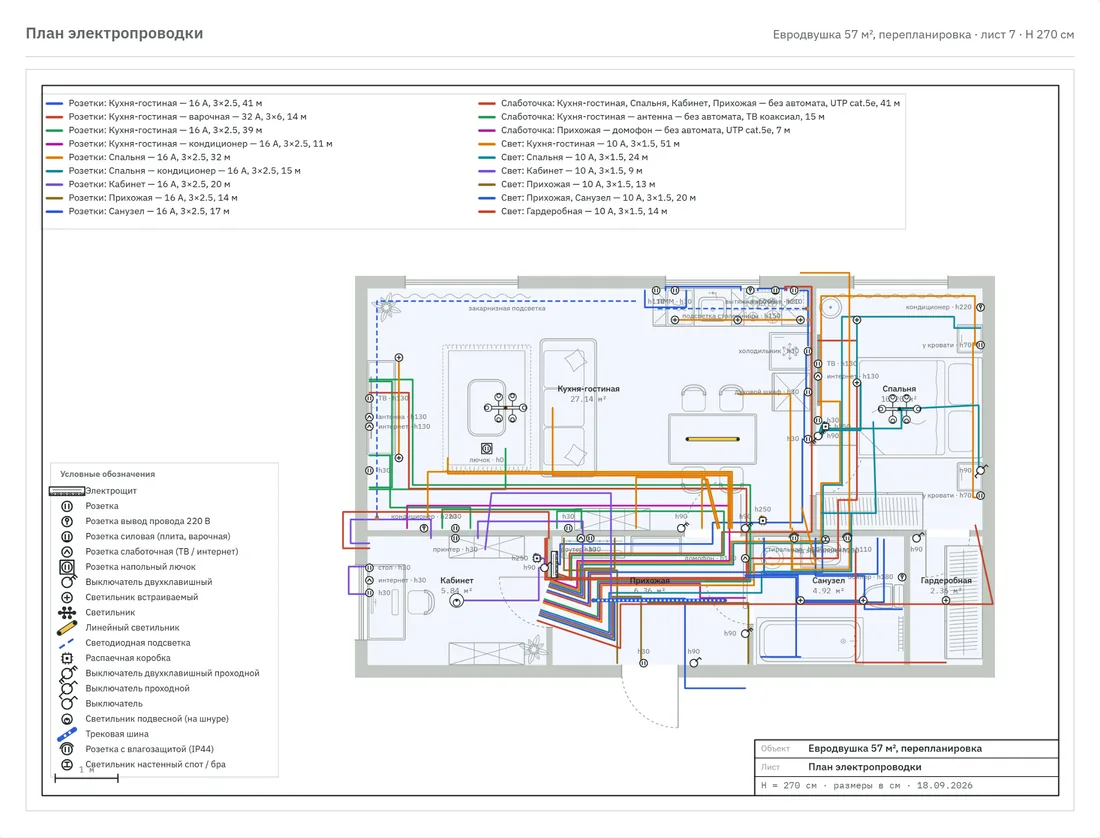
Task: Click the Спальня room label on the floor plan
Action: point(899,388)
